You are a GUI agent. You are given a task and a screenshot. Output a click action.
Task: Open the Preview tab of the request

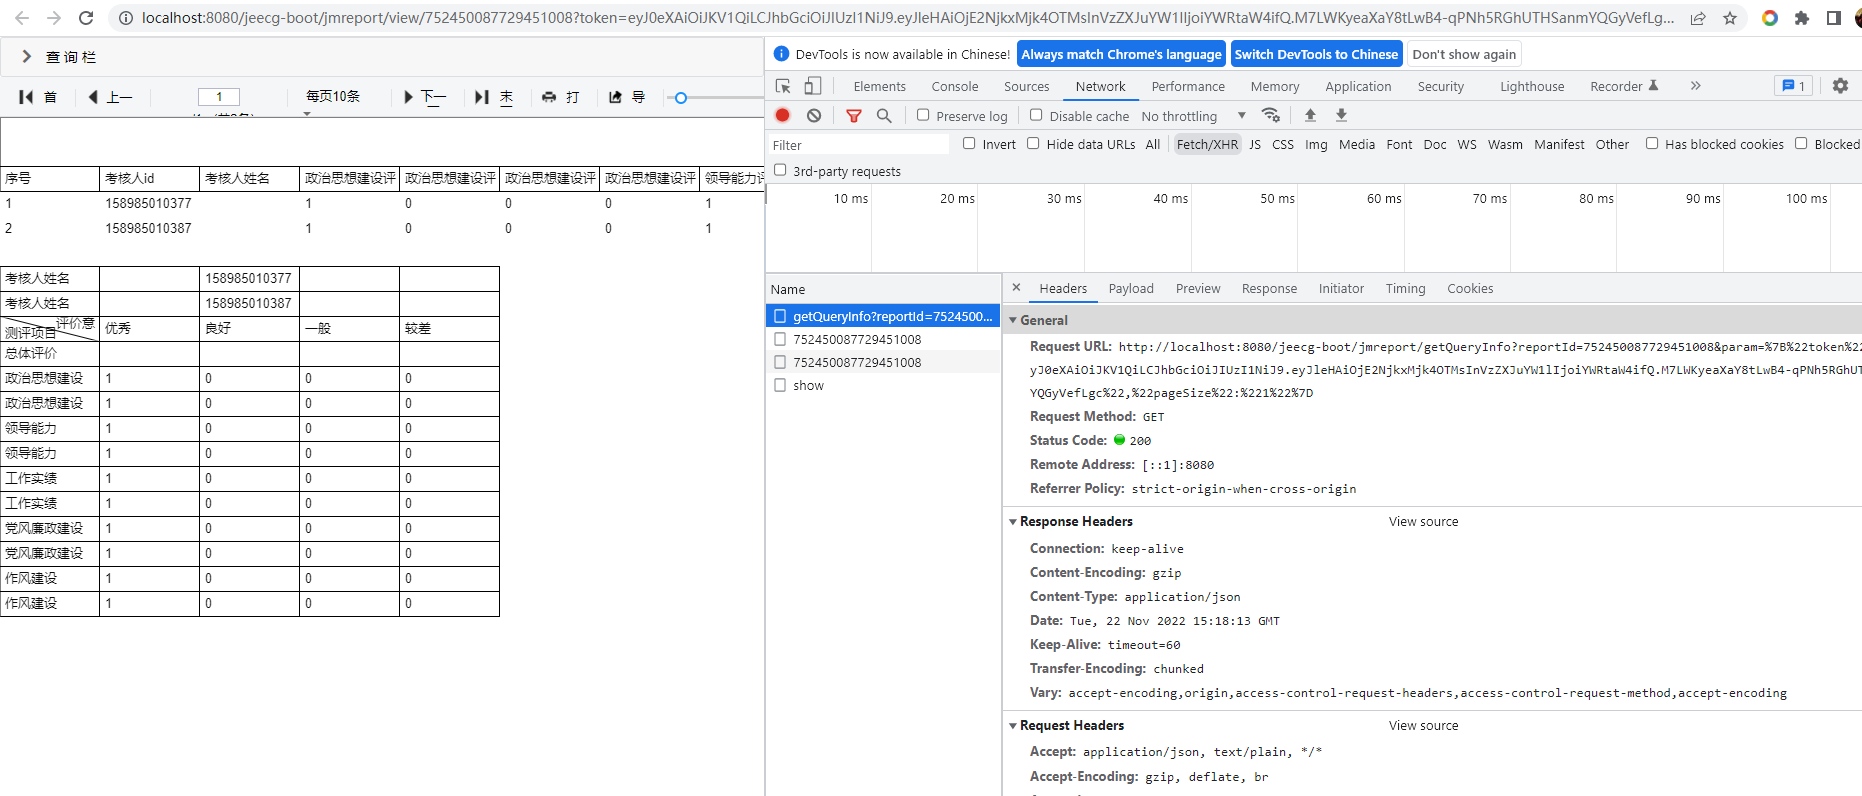tap(1198, 289)
